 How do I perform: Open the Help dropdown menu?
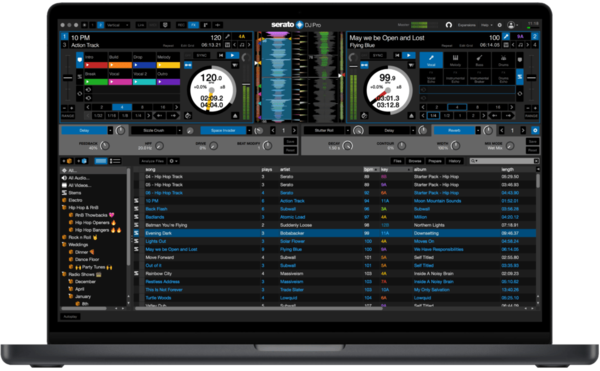pyautogui.click(x=486, y=25)
